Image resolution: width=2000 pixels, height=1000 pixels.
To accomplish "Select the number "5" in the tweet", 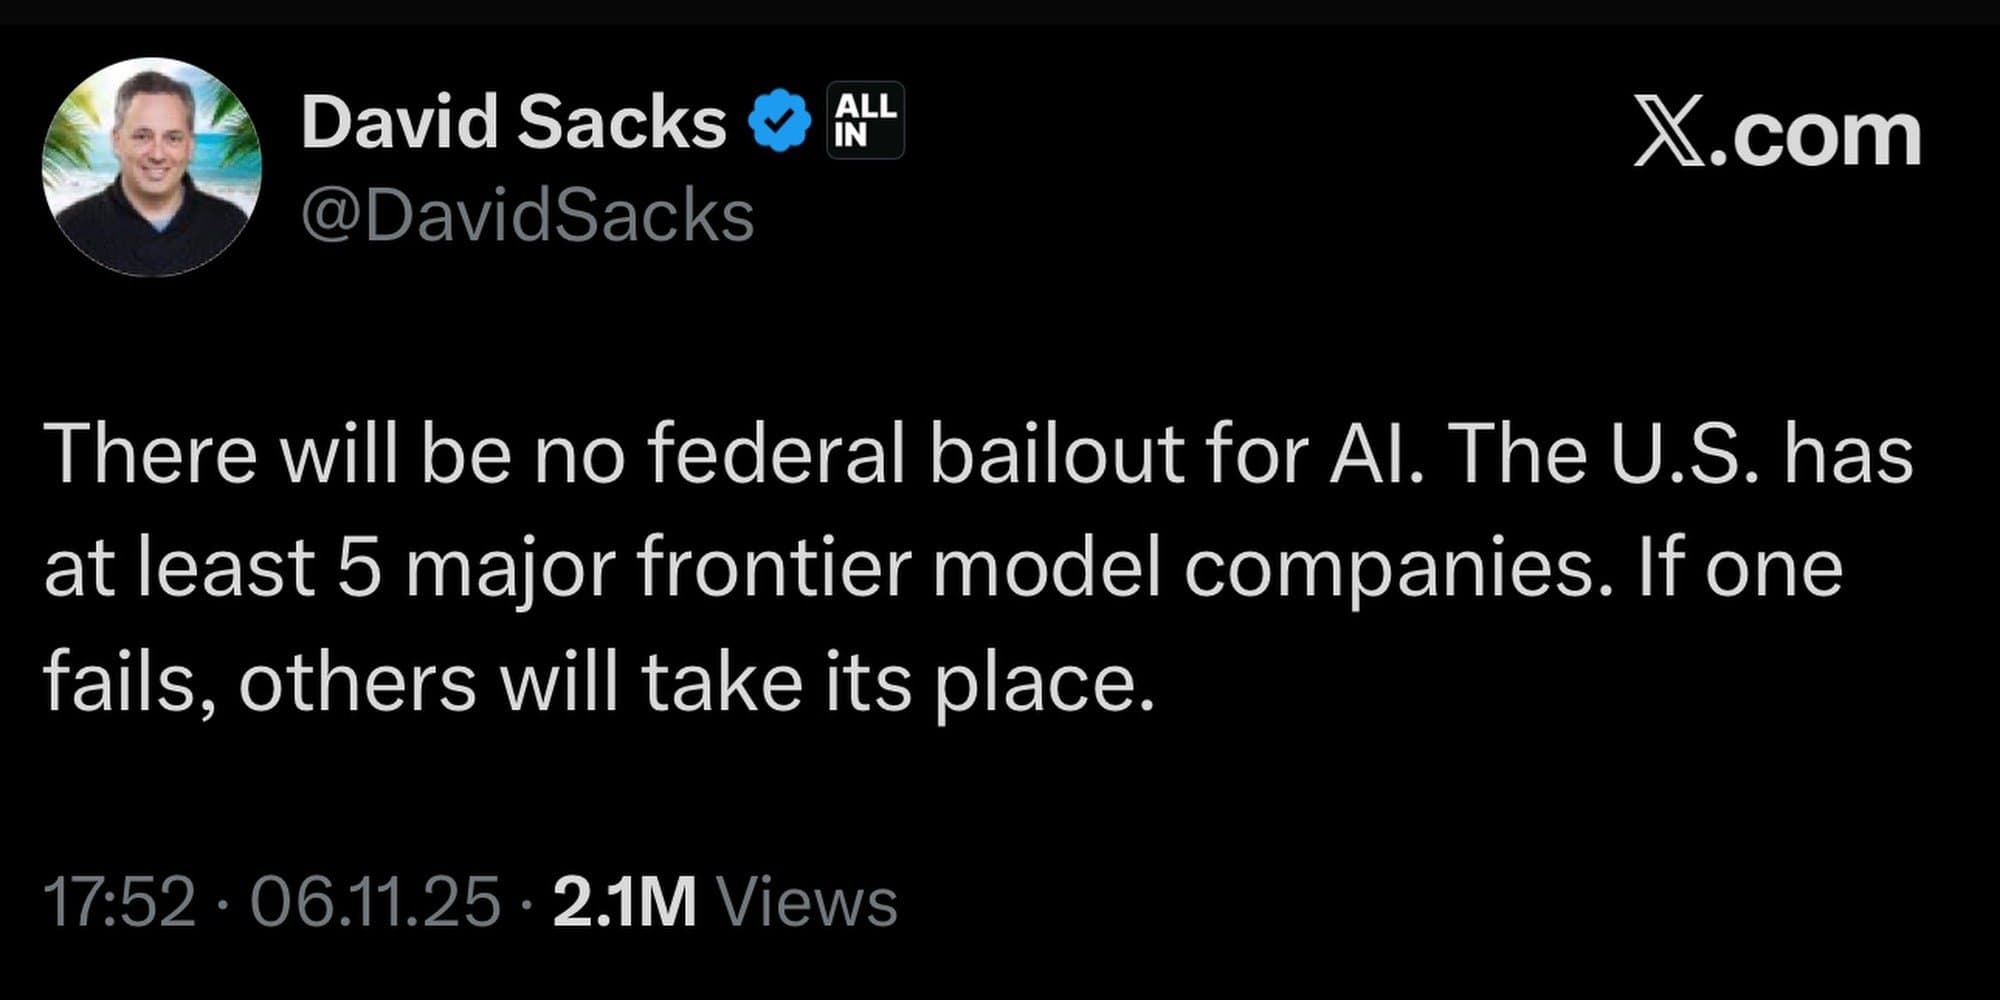I will coord(358,568).
